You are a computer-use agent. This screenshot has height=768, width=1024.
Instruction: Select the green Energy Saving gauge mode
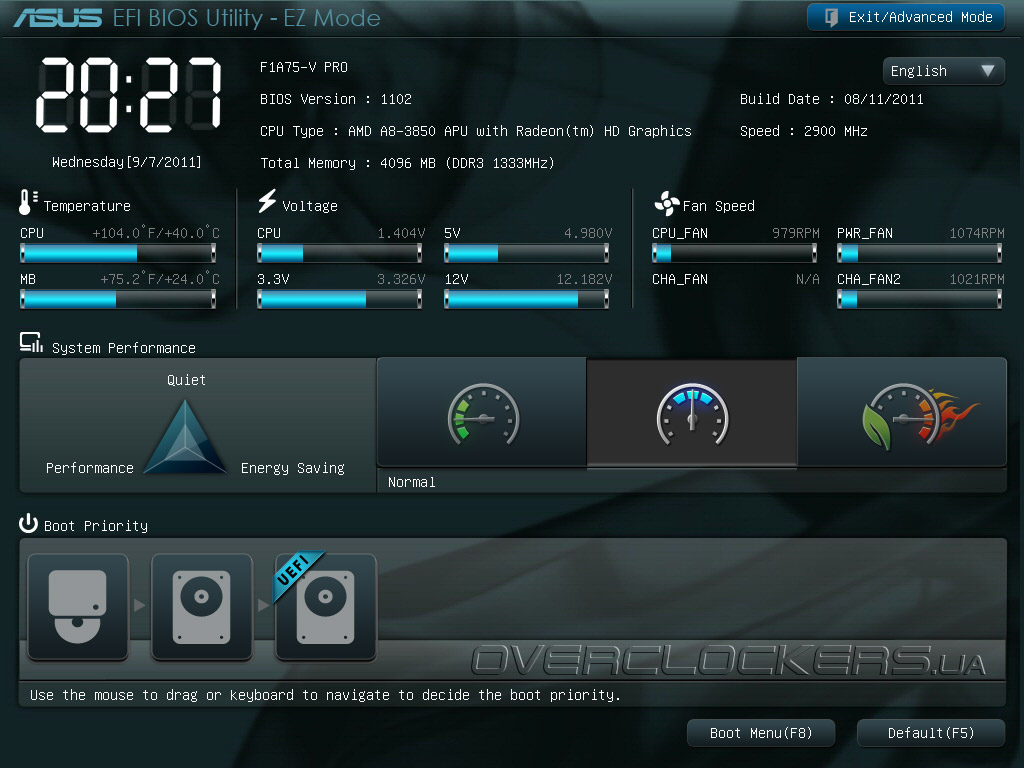482,413
